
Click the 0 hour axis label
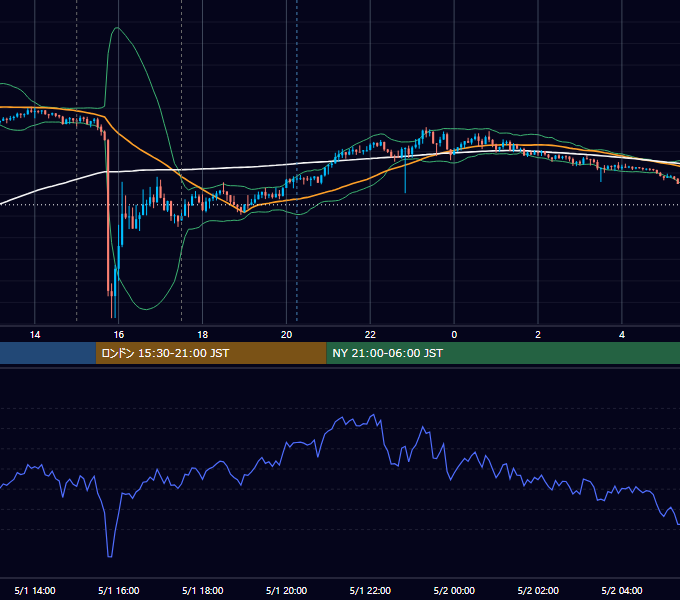click(454, 335)
